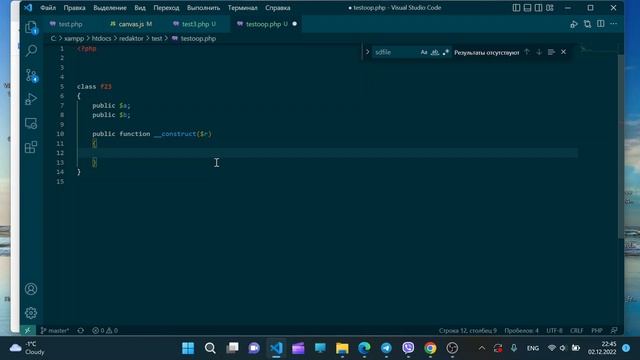Toggle panel layout icon in title bar
640x360 pixels.
(527, 8)
